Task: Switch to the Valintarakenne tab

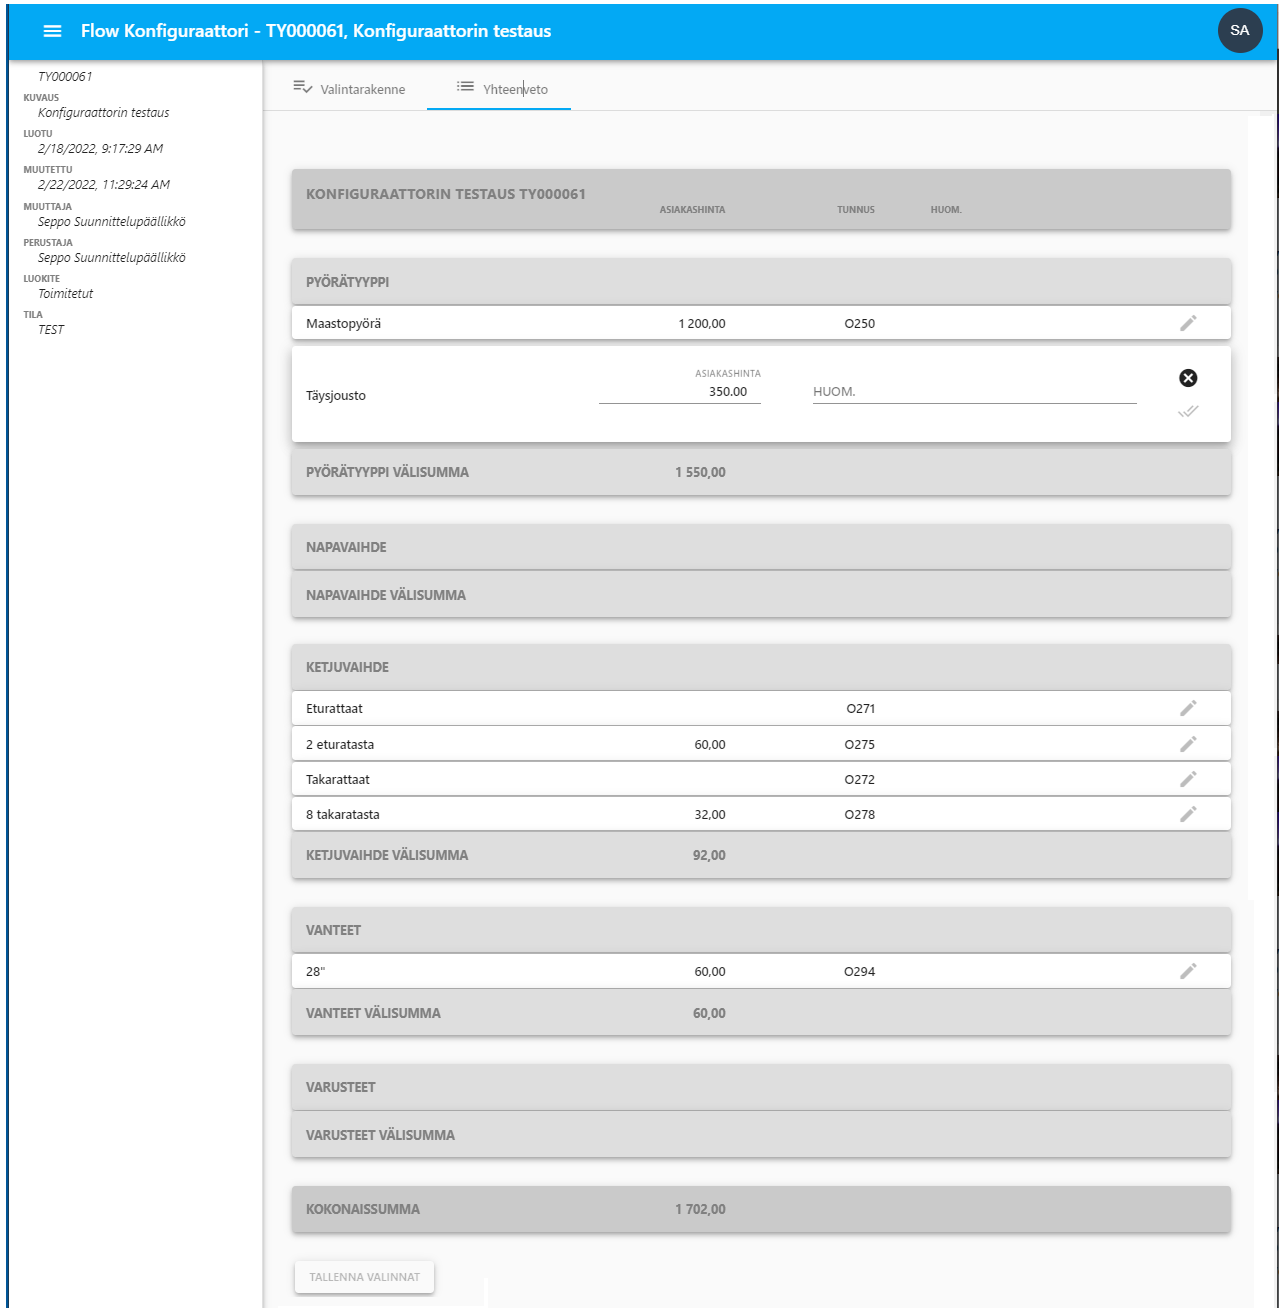Action: [349, 89]
